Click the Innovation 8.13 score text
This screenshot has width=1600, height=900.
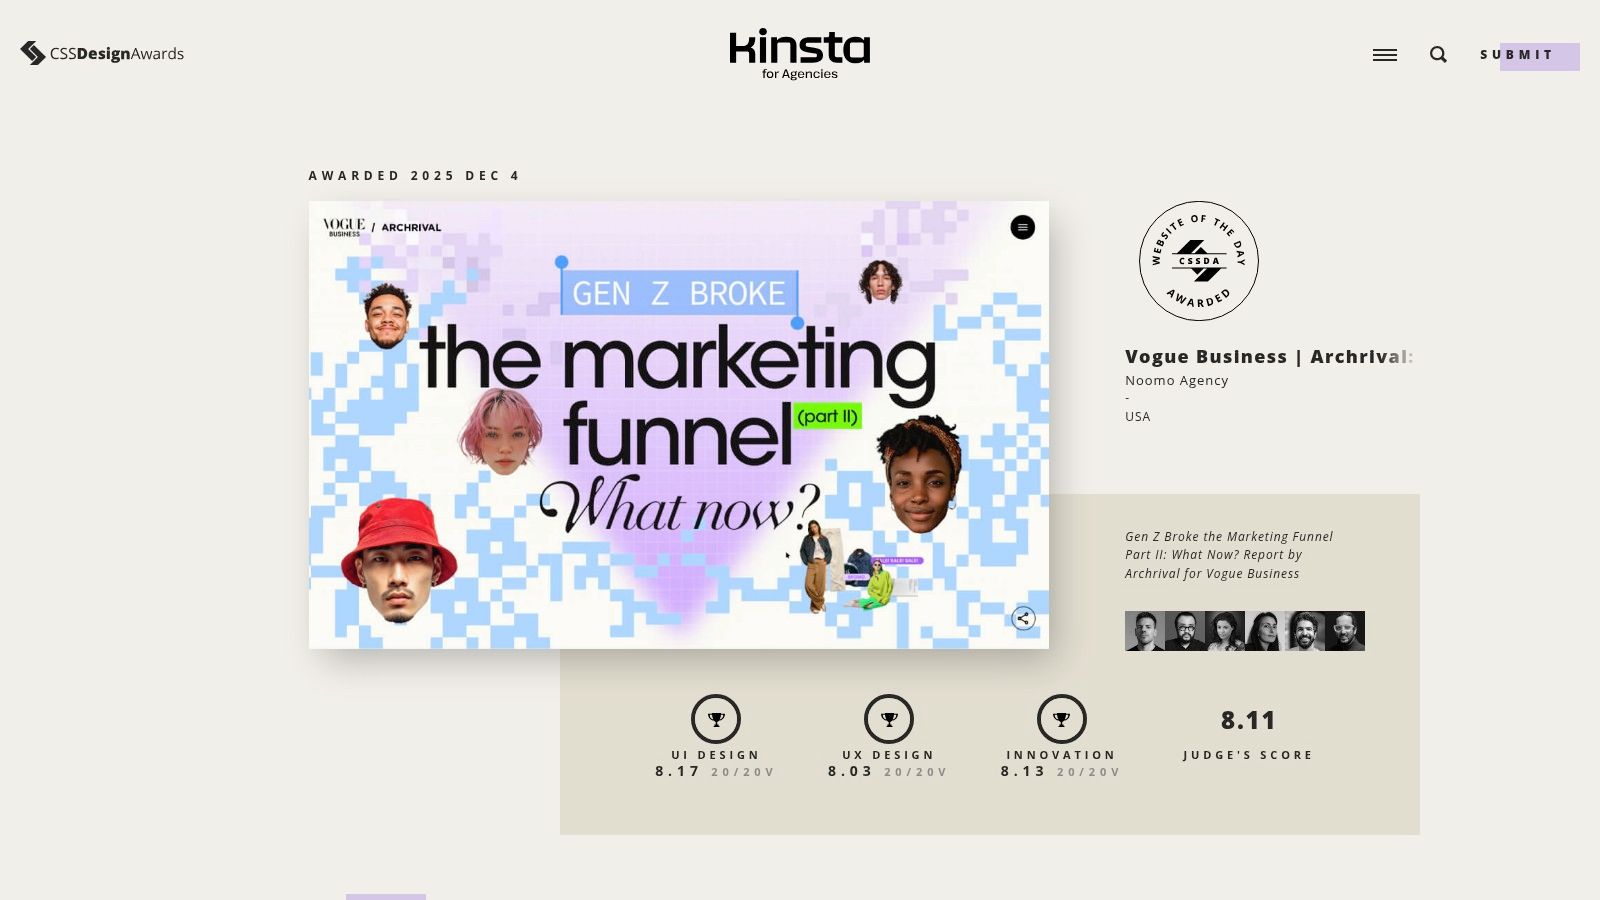(1023, 772)
